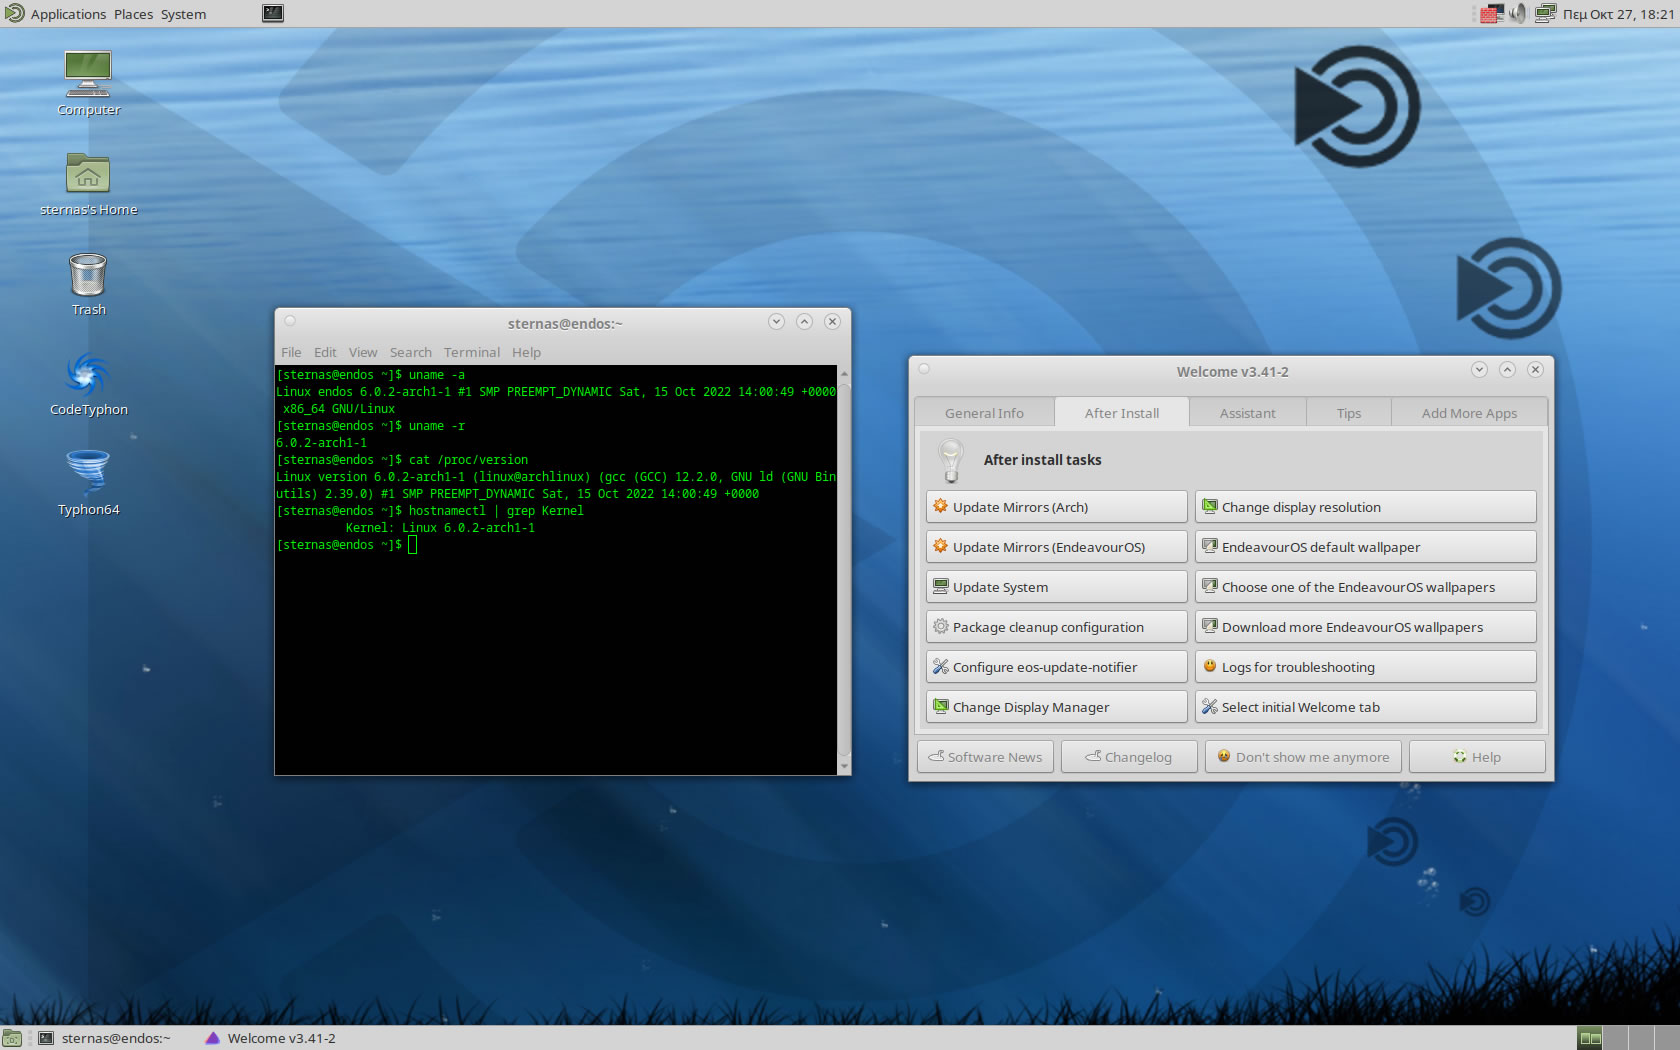The image size is (1680, 1050).
Task: Click the terminal scrollbar down arrow
Action: pos(844,767)
